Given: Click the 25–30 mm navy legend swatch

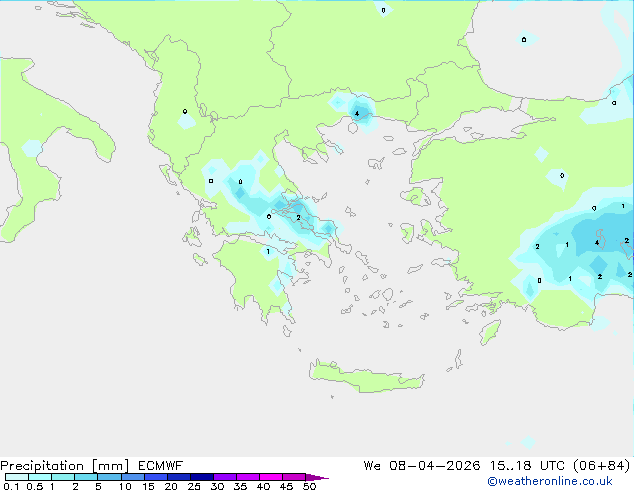Looking at the screenshot, I should pyautogui.click(x=202, y=477).
